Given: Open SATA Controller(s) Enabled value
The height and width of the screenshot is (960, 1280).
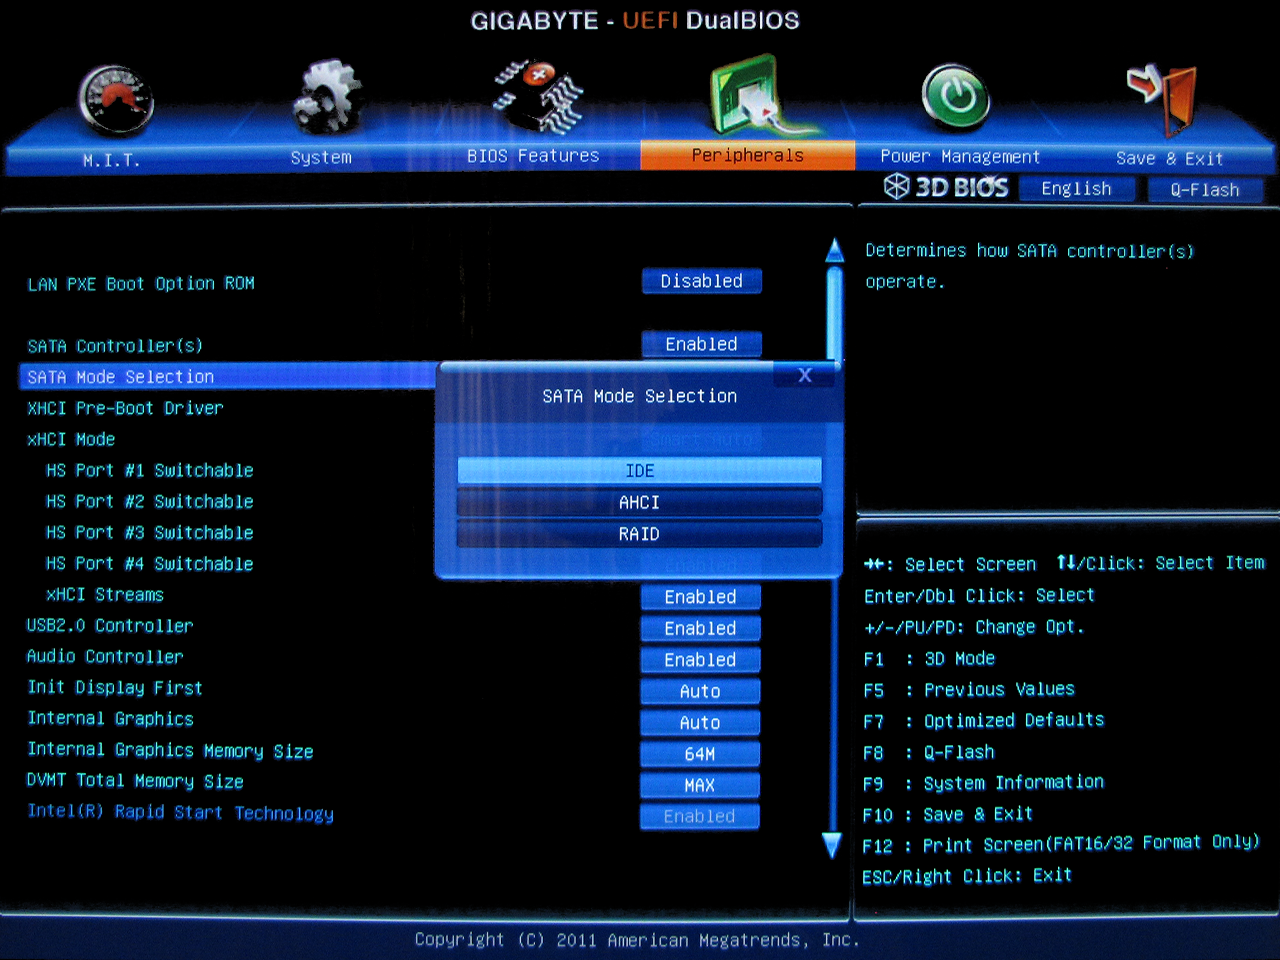Looking at the screenshot, I should [702, 344].
